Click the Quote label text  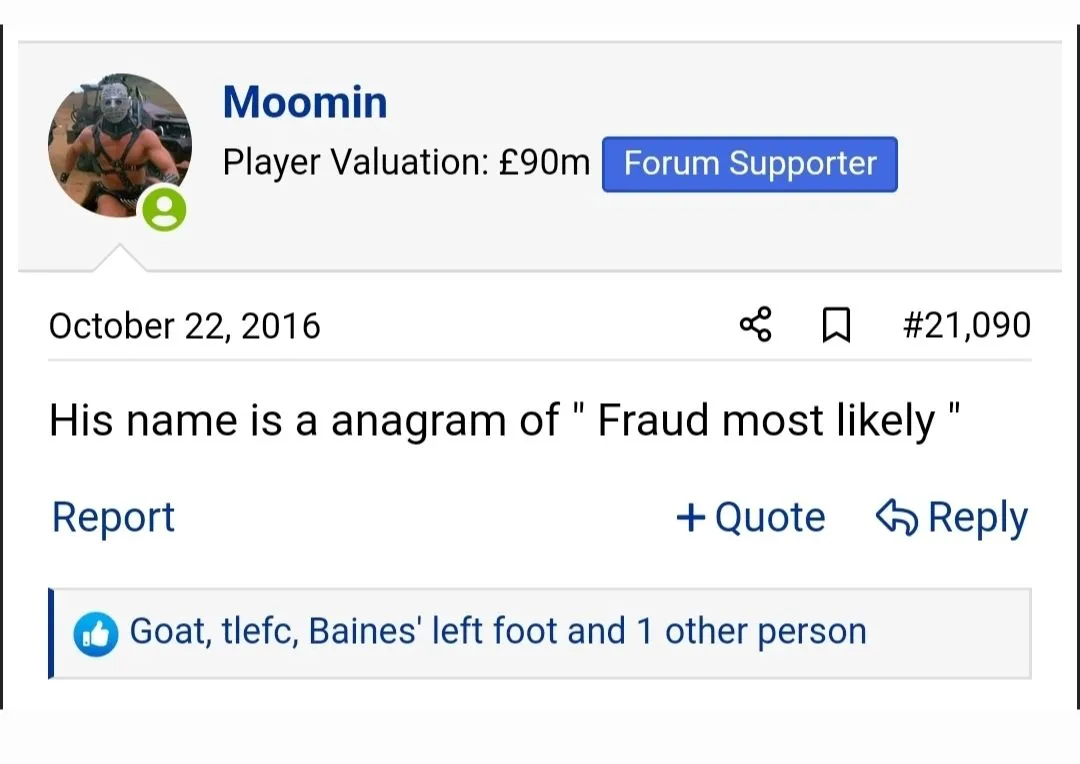click(770, 517)
